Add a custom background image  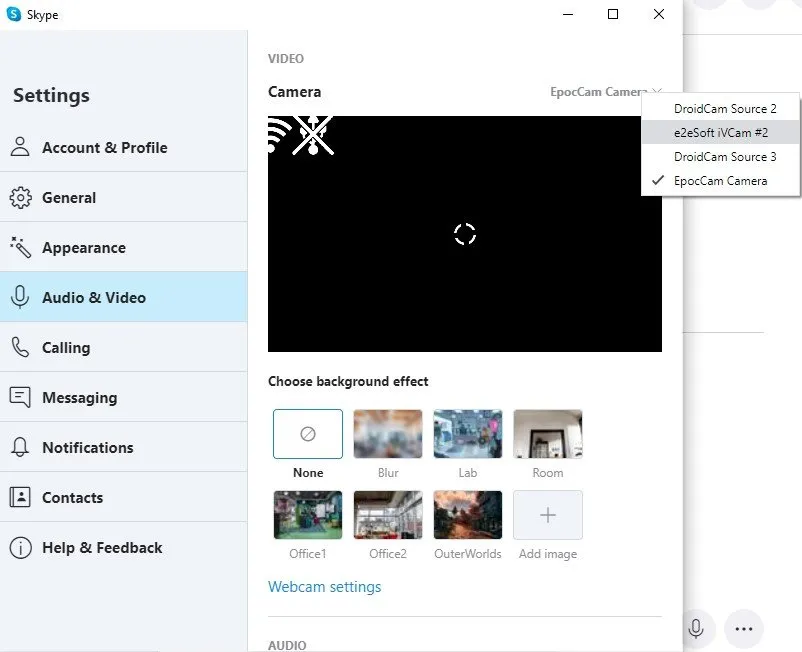[548, 515]
